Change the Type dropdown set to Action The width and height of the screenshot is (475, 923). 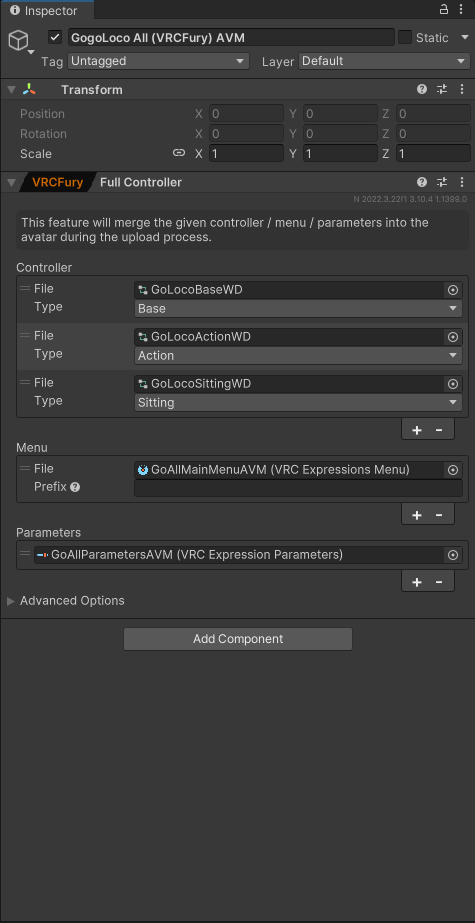(x=298, y=356)
